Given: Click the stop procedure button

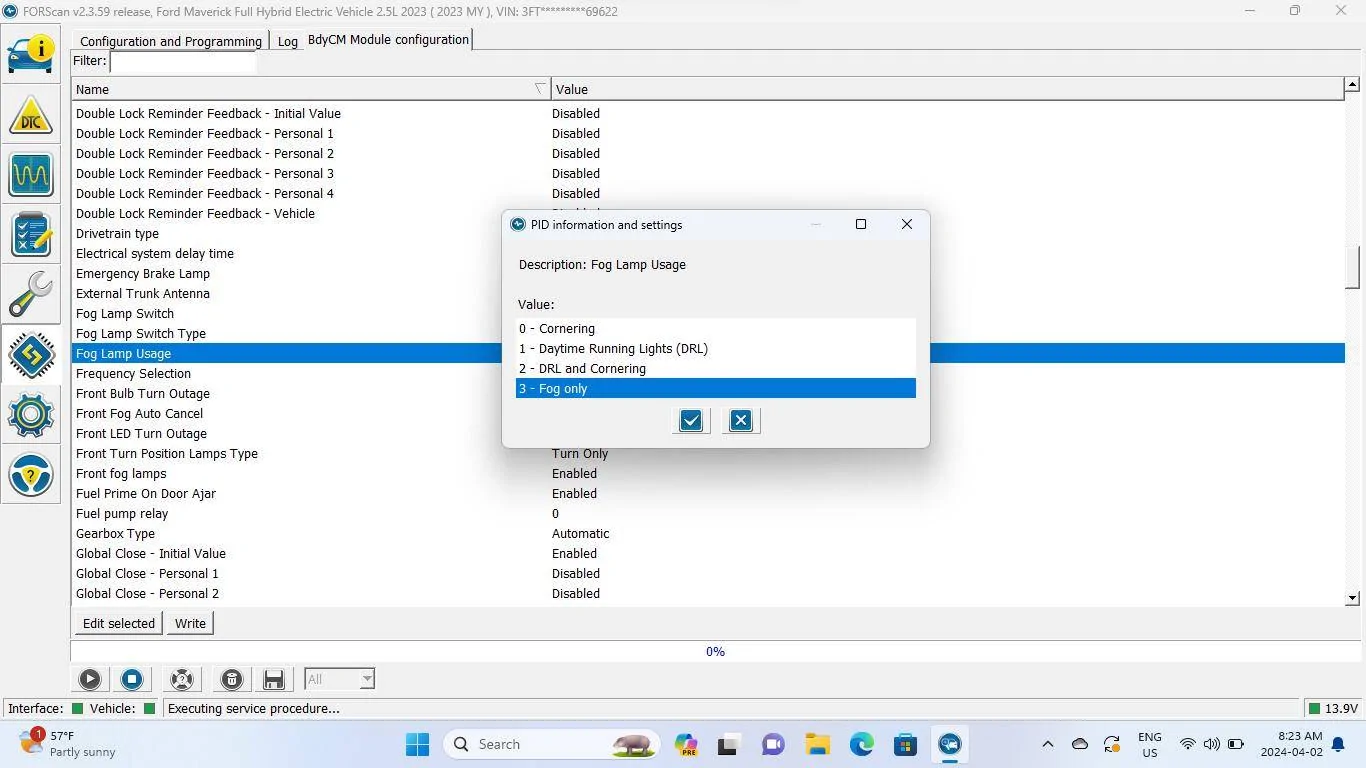Looking at the screenshot, I should (x=132, y=679).
